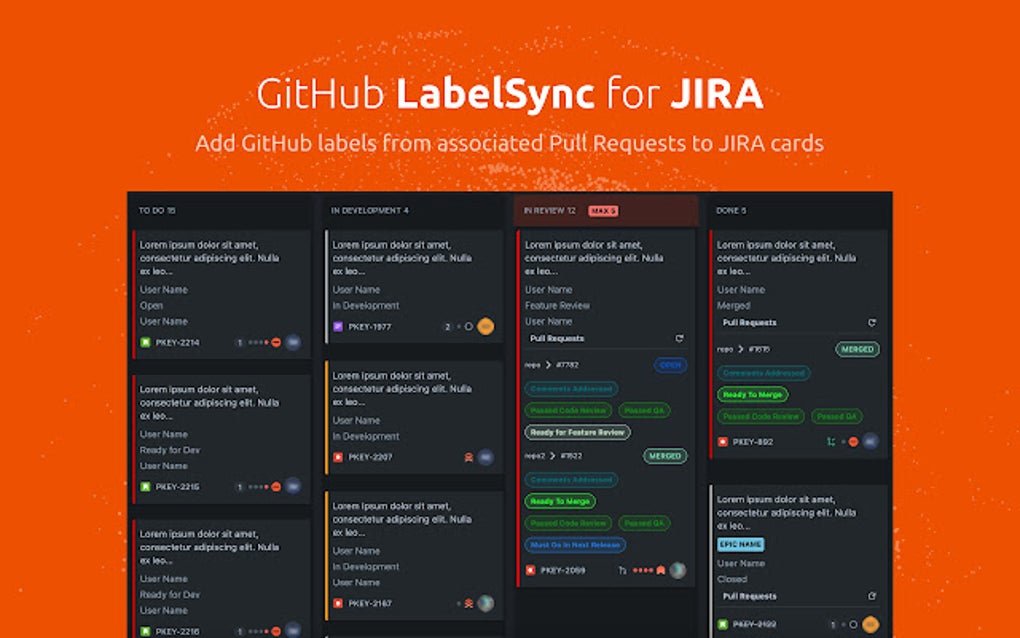Open issue link PKEY-2167
This screenshot has height=638, width=1020.
(x=369, y=604)
